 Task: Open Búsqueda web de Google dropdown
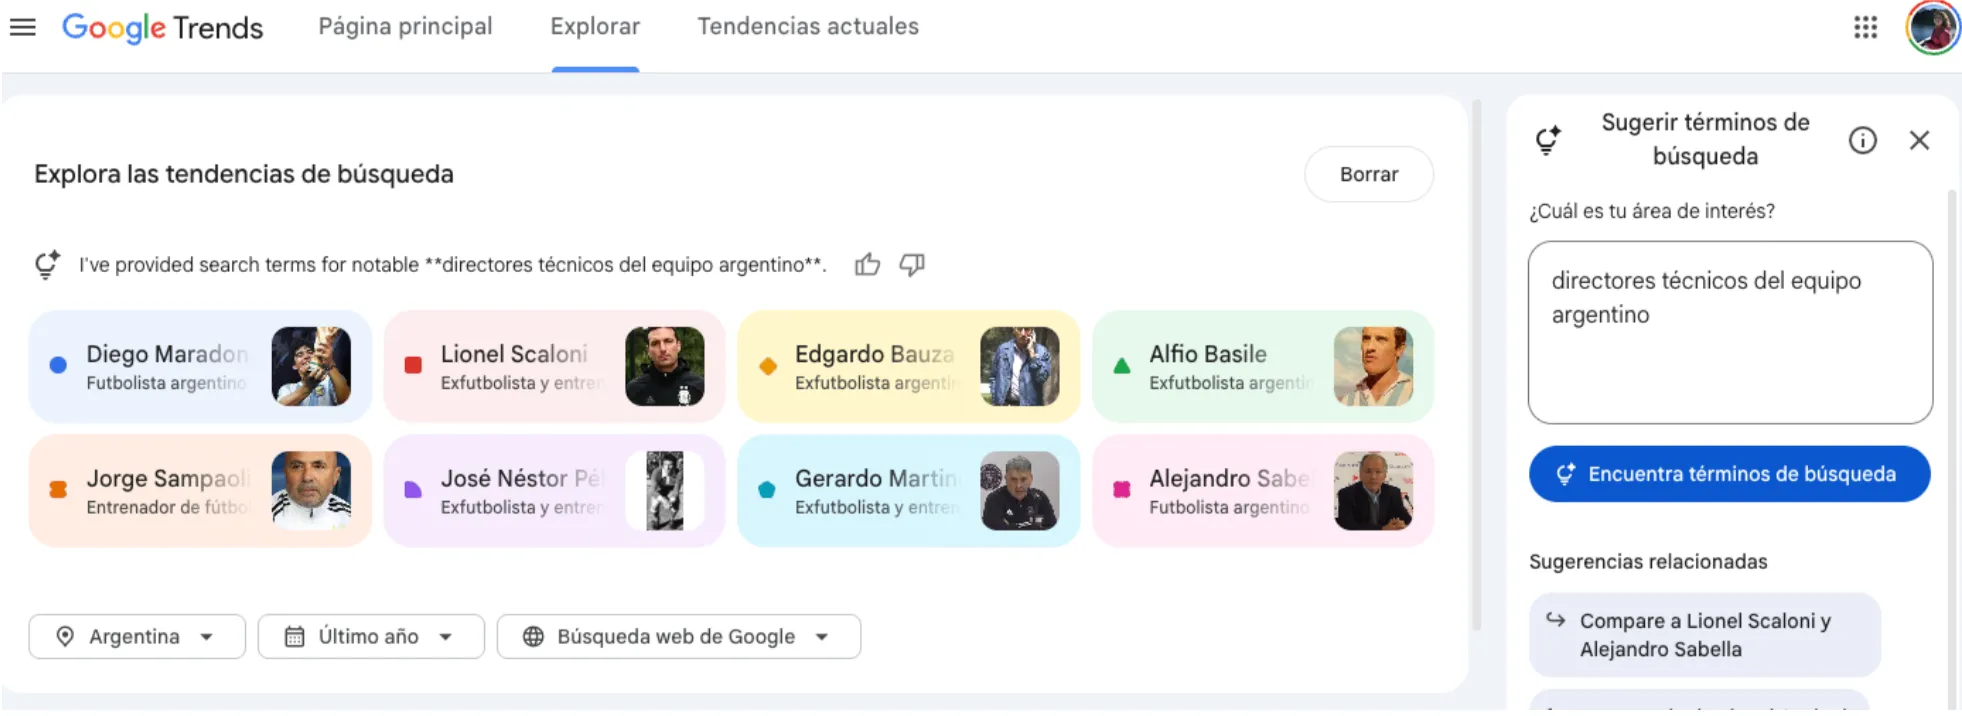coord(678,636)
